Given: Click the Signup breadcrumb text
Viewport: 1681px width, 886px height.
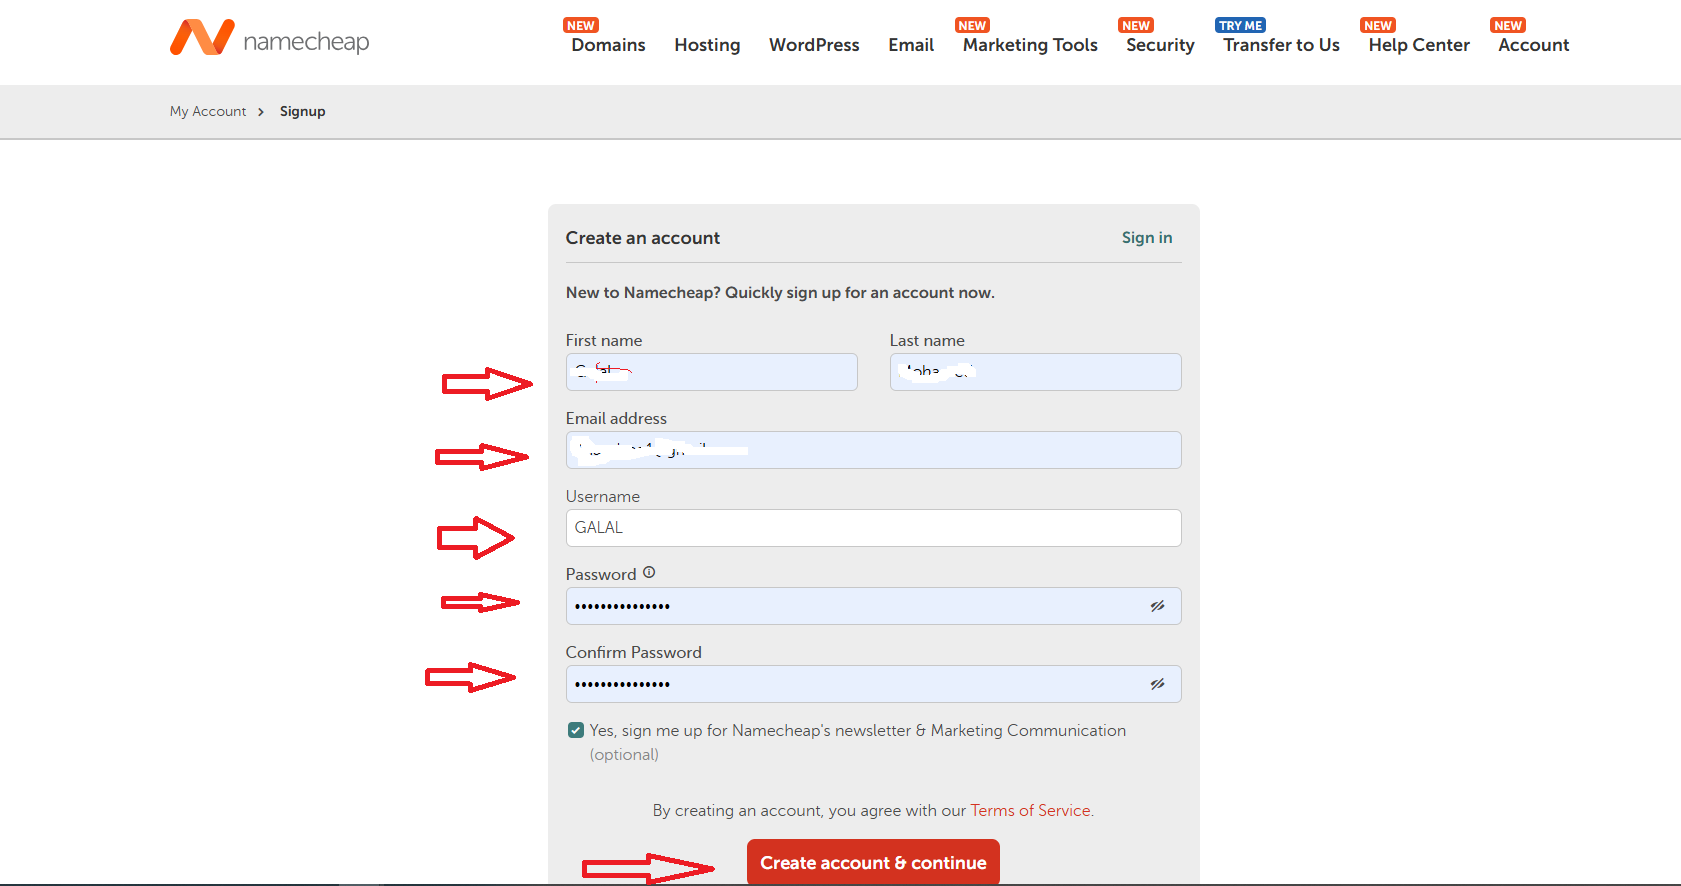Looking at the screenshot, I should coord(302,111).
